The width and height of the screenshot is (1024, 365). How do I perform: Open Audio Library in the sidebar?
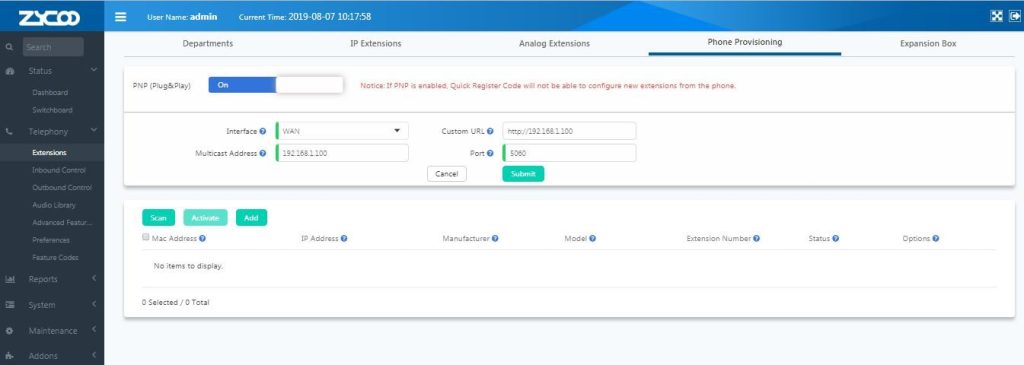tap(54, 206)
